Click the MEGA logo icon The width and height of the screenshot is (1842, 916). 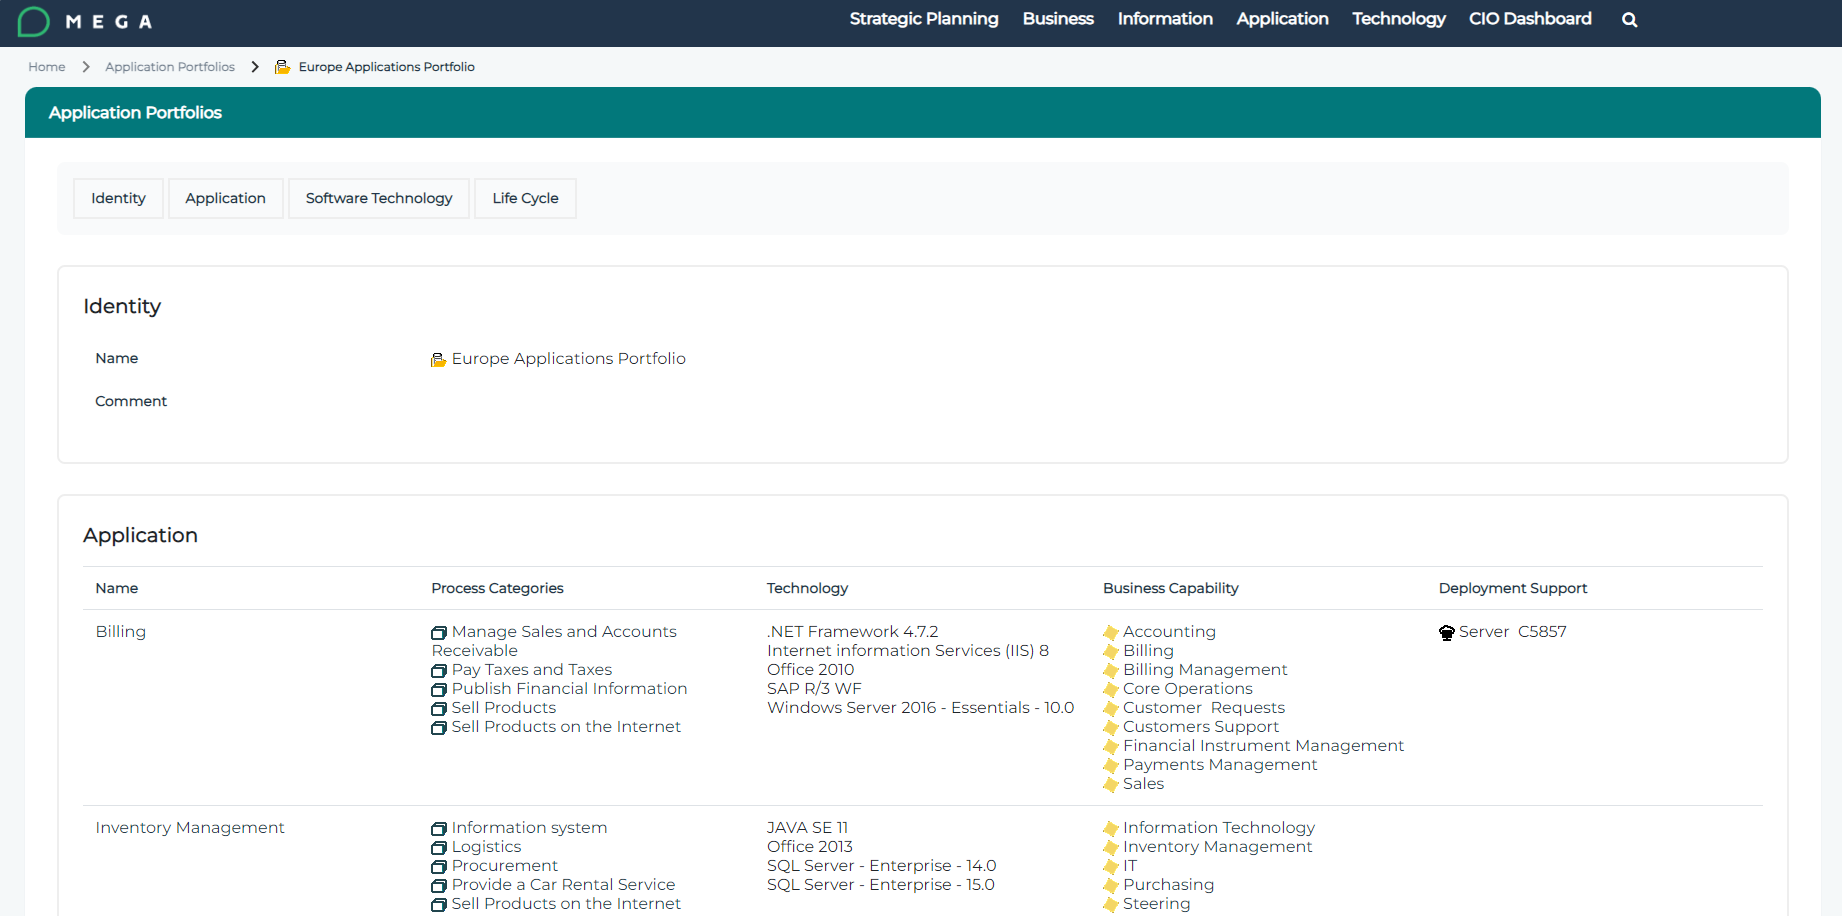point(34,21)
